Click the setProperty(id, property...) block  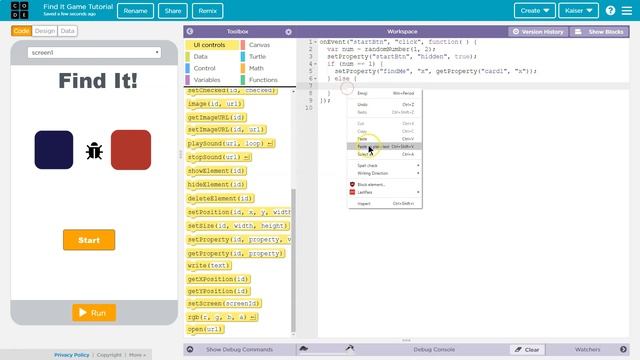click(x=239, y=240)
